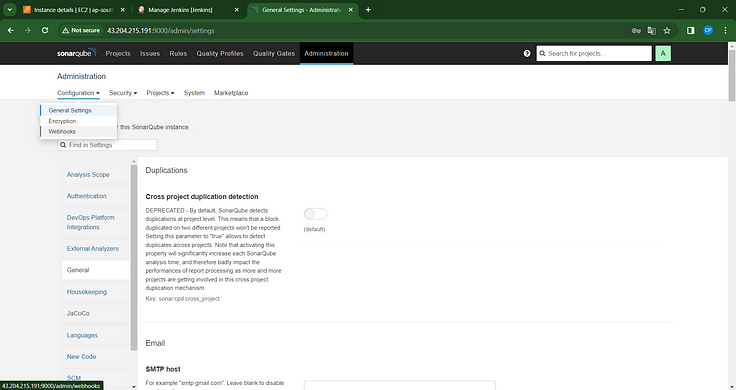Screen dimensions: 736x390
Task: Open the Quality Gates page
Action: (274, 54)
